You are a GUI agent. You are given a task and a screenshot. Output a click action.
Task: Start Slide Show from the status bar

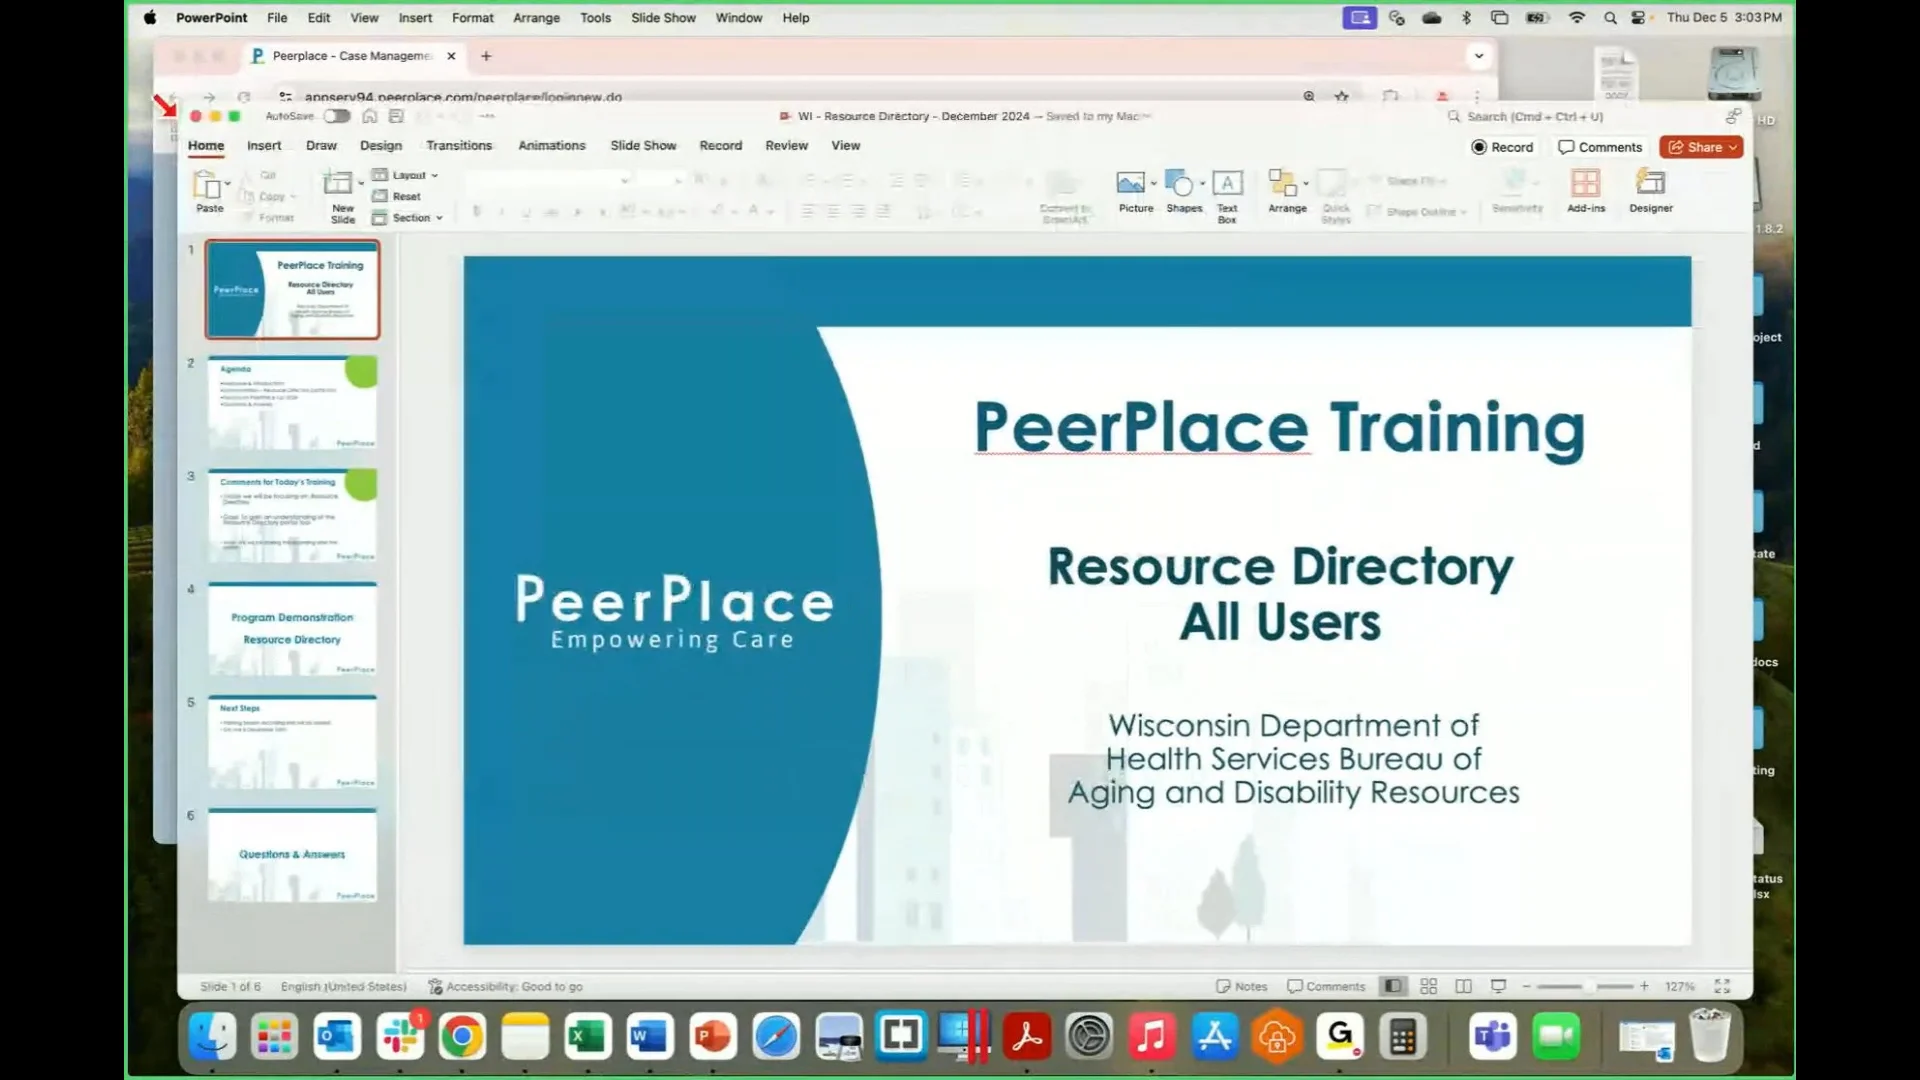[1497, 986]
